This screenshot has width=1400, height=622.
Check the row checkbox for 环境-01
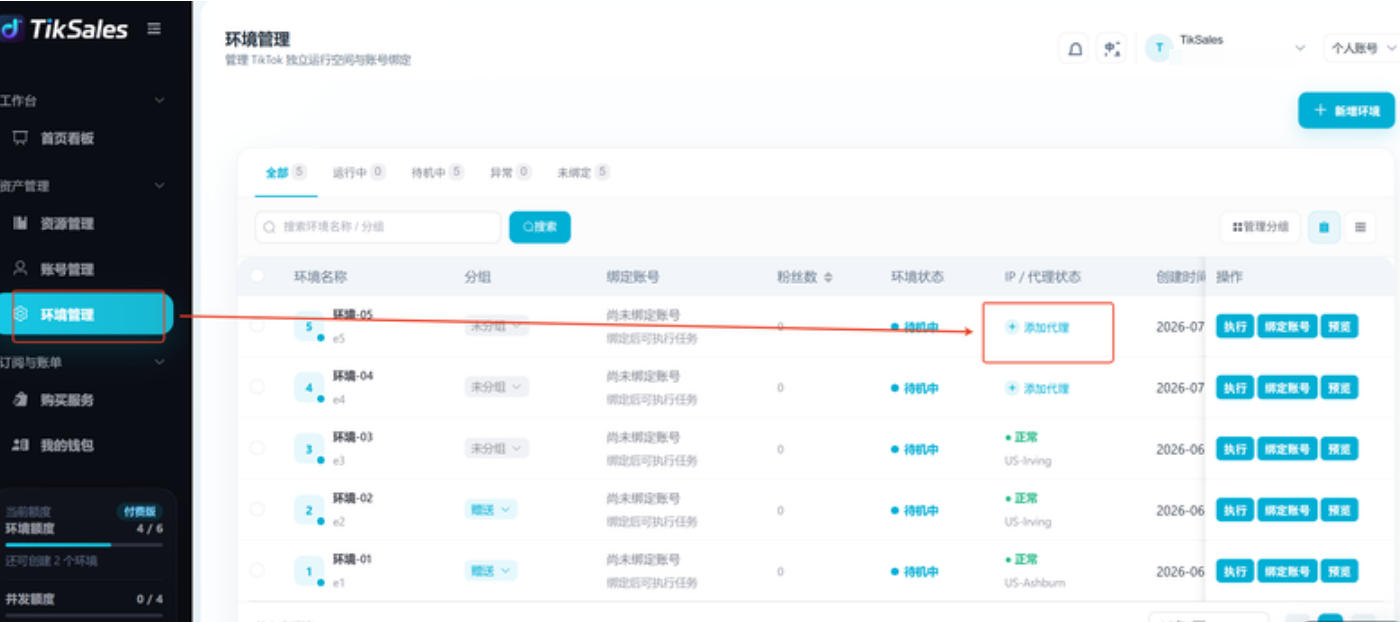point(258,570)
